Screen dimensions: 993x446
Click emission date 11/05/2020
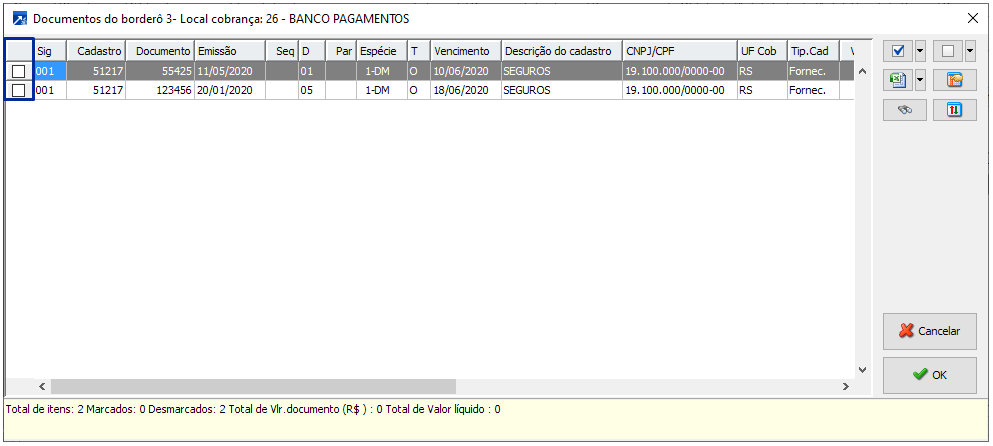tap(229, 72)
